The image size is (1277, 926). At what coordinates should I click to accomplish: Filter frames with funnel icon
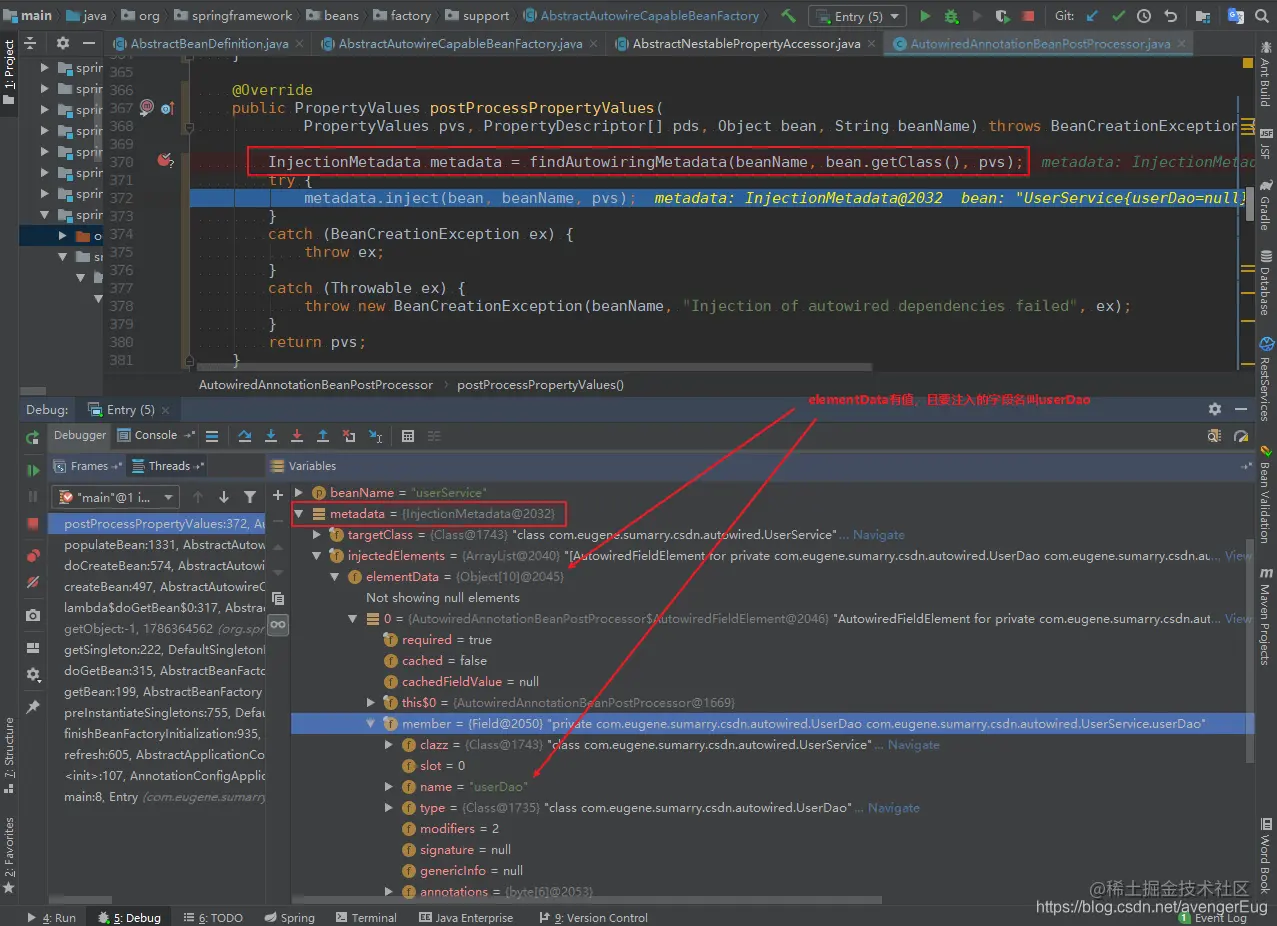(250, 497)
